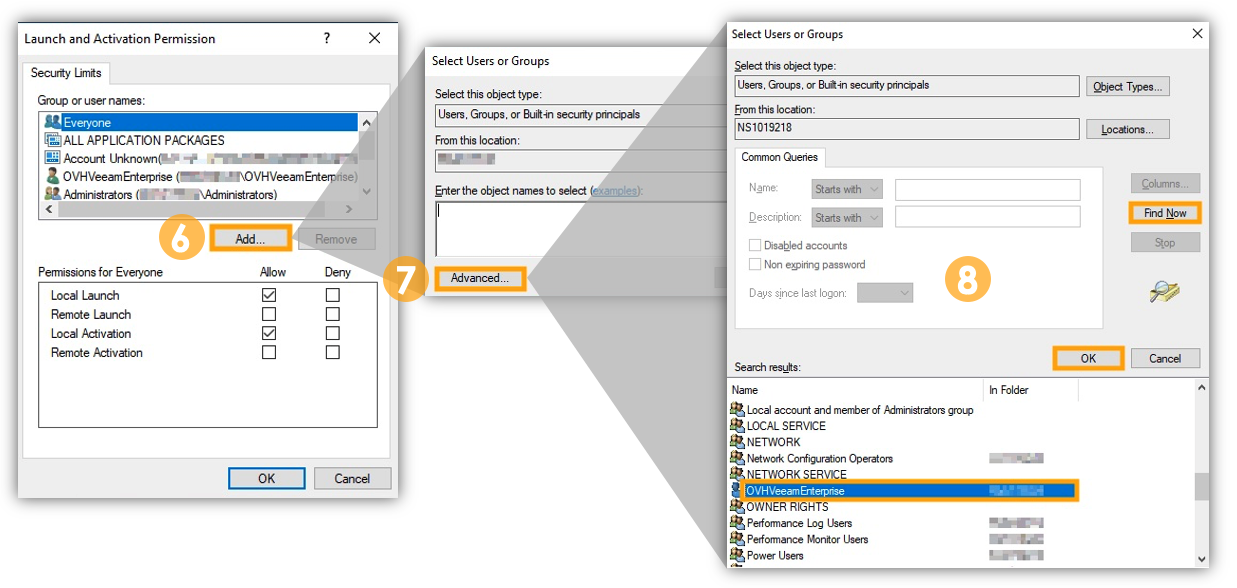
Task: Check Deny for Remote Launch
Action: [x=333, y=314]
